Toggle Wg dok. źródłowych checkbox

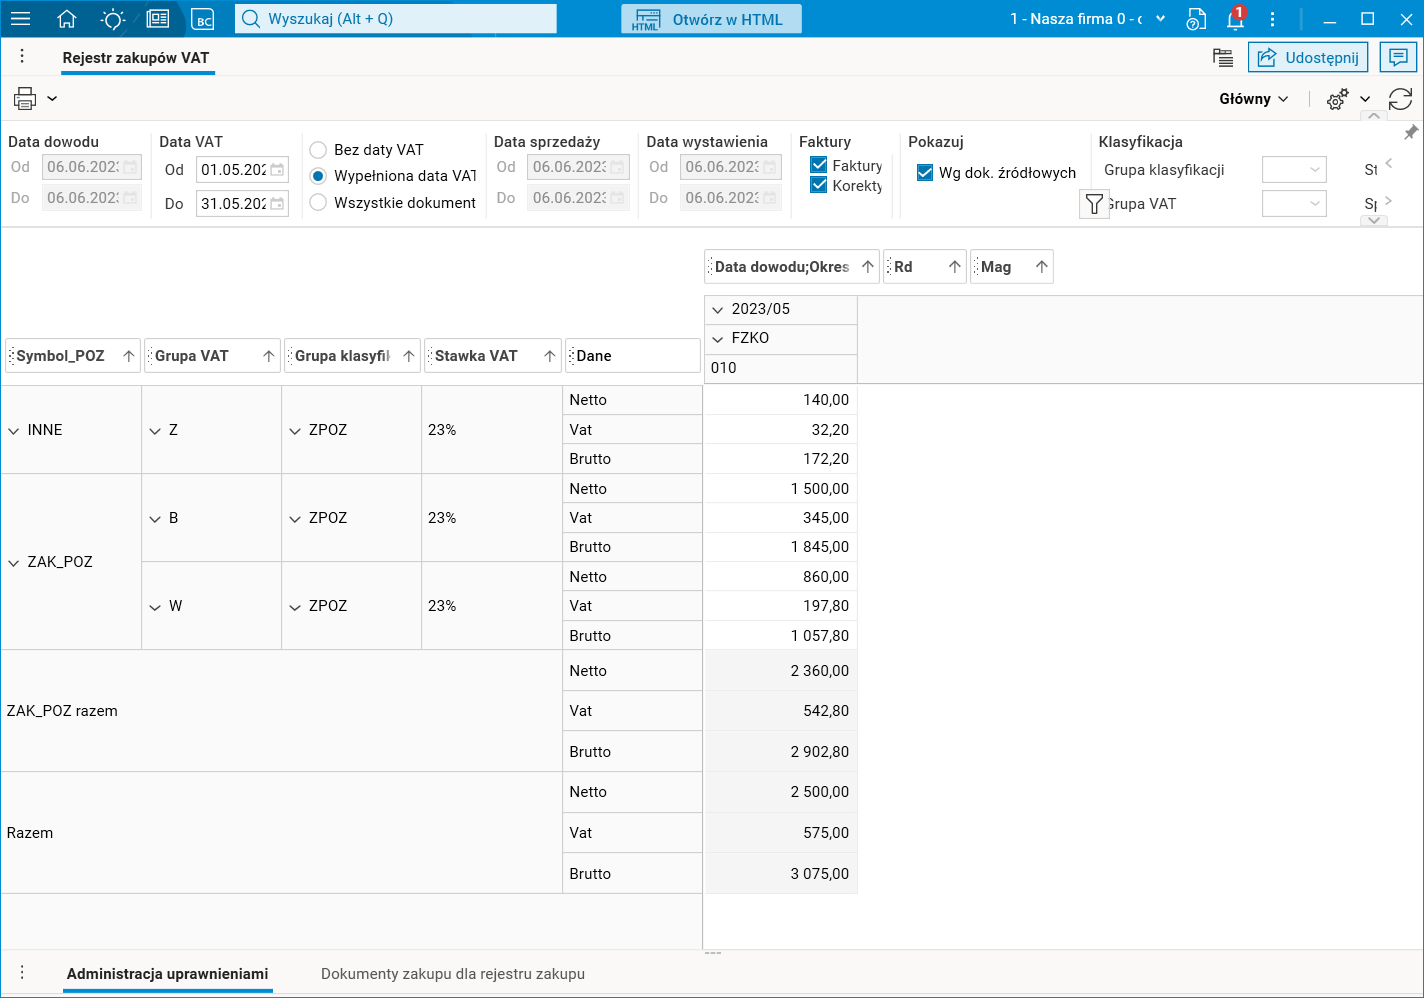click(925, 173)
